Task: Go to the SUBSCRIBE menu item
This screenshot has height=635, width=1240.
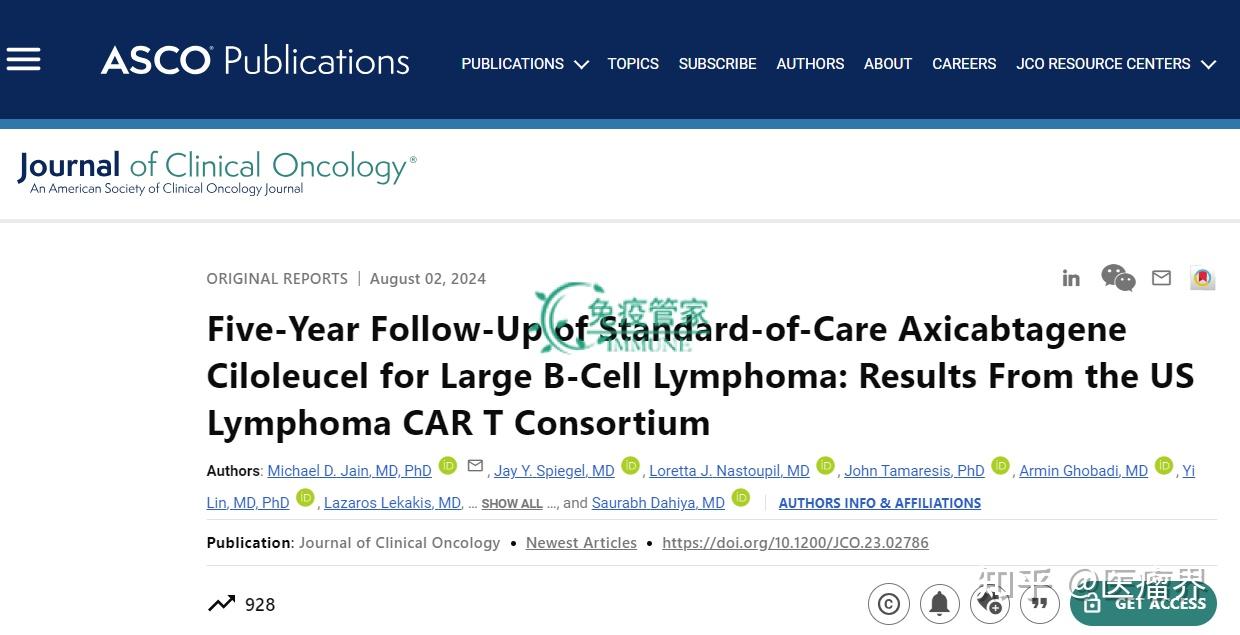Action: point(717,64)
